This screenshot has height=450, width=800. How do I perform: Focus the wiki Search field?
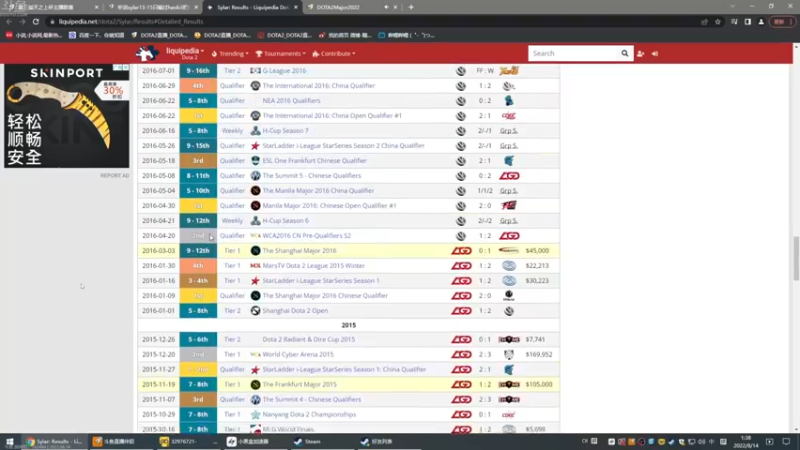573,53
